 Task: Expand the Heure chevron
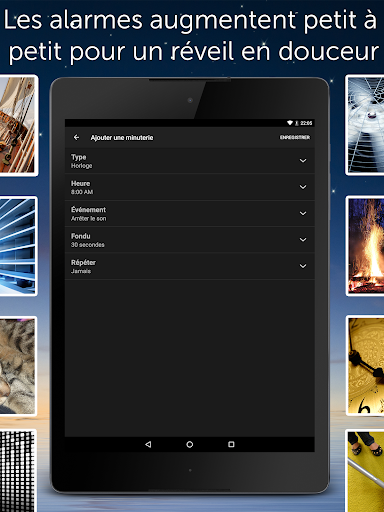pos(303,187)
